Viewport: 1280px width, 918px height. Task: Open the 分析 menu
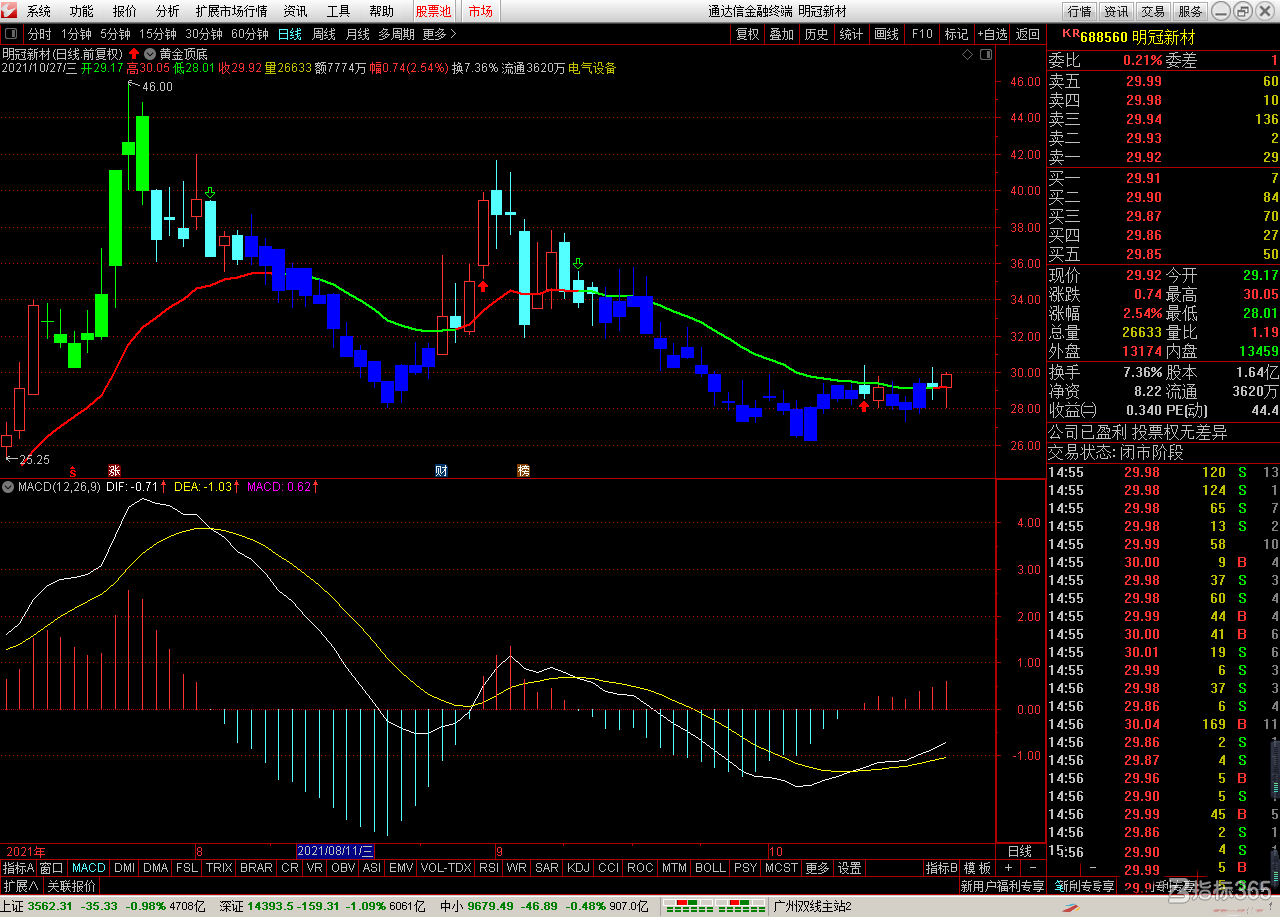168,12
